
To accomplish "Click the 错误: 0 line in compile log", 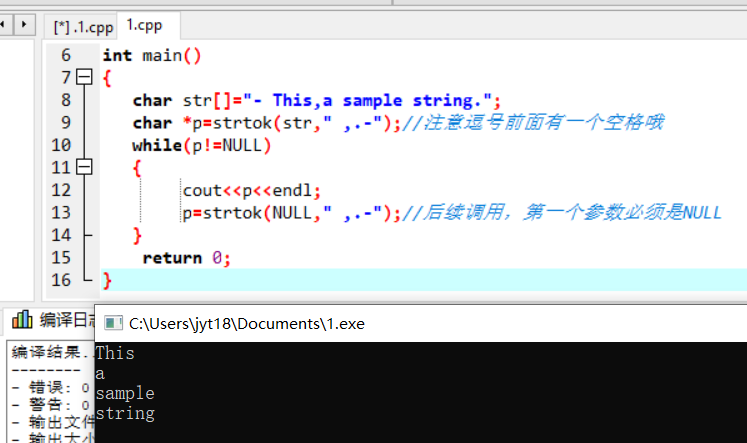I will click(51, 387).
